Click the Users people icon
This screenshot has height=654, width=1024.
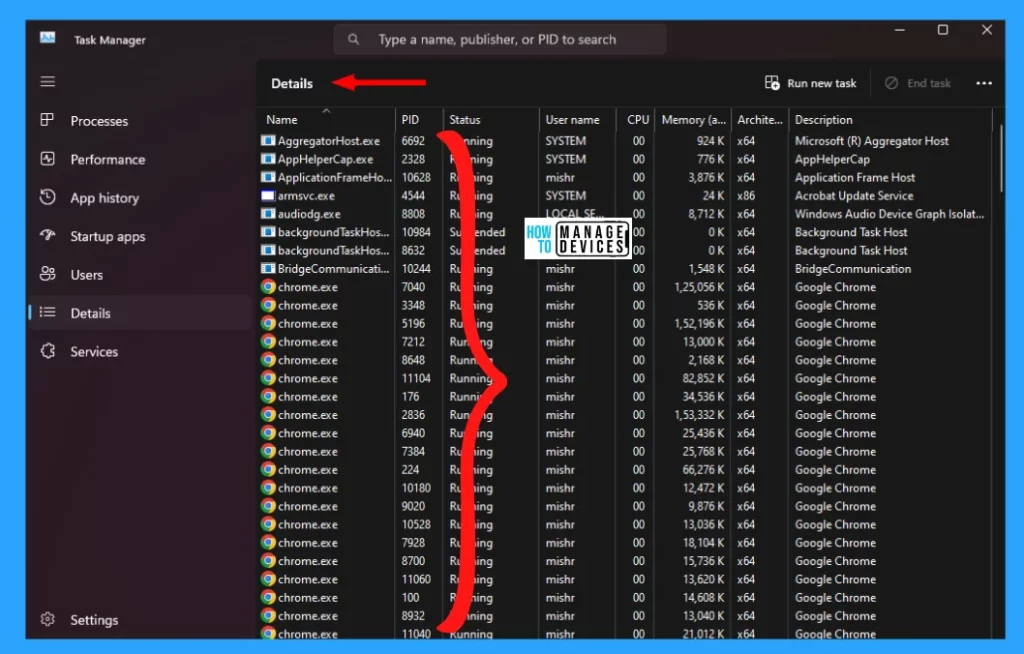pyautogui.click(x=48, y=274)
